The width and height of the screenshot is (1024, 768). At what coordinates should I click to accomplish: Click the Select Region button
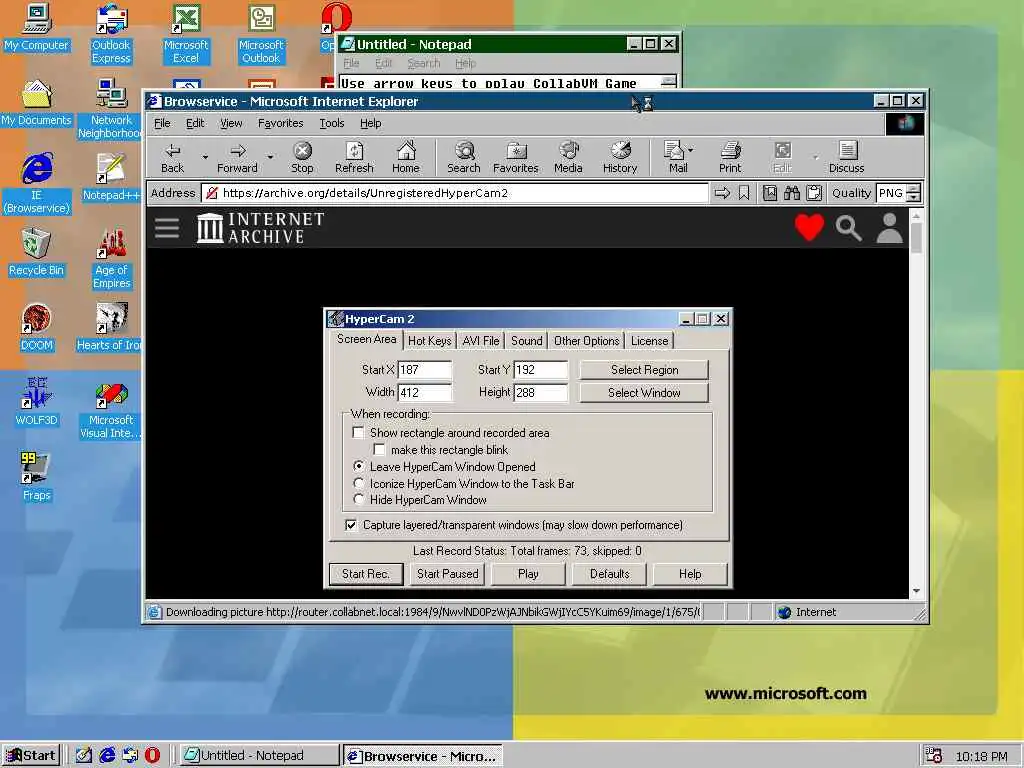point(644,370)
